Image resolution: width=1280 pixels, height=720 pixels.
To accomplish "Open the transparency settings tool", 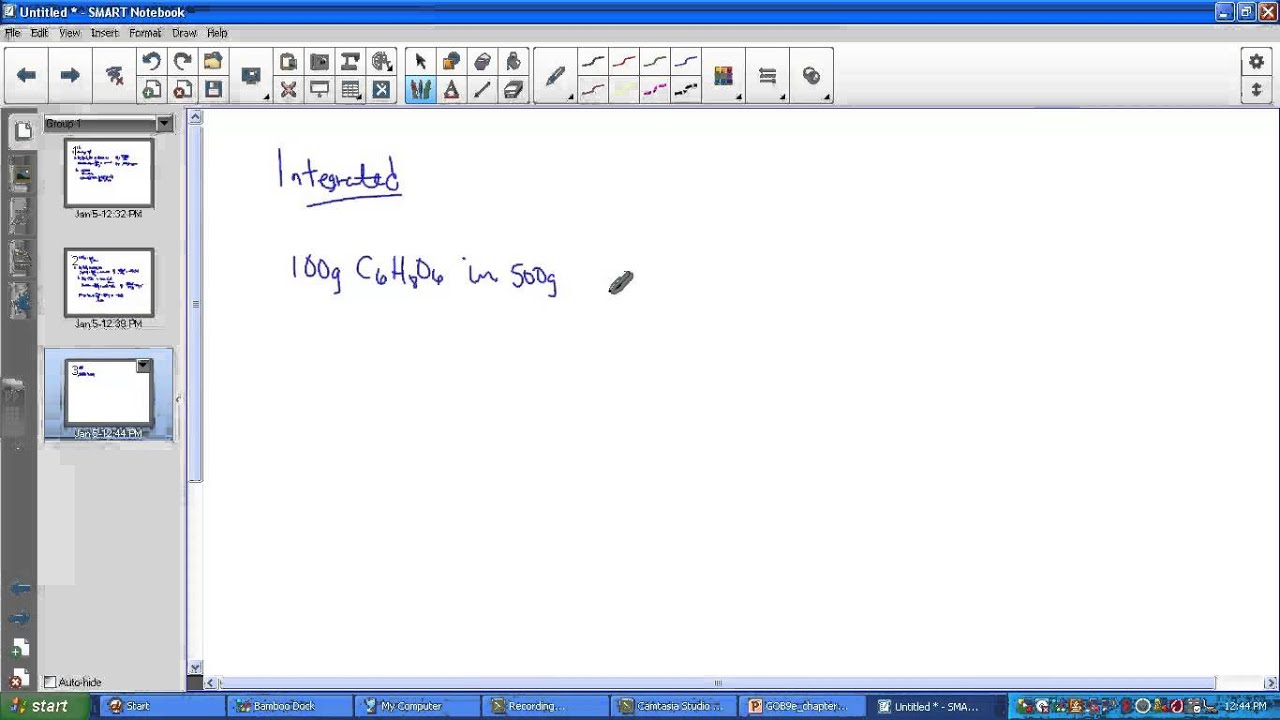I will (x=811, y=76).
